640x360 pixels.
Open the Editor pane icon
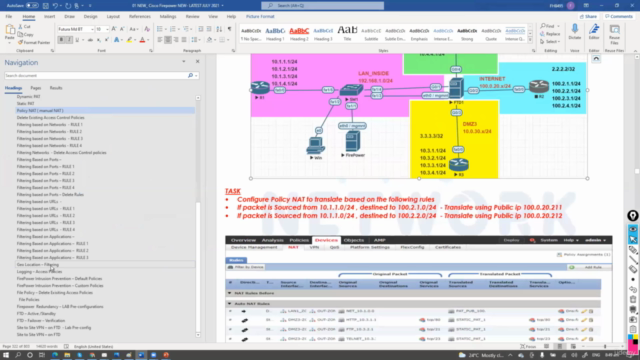(594, 29)
